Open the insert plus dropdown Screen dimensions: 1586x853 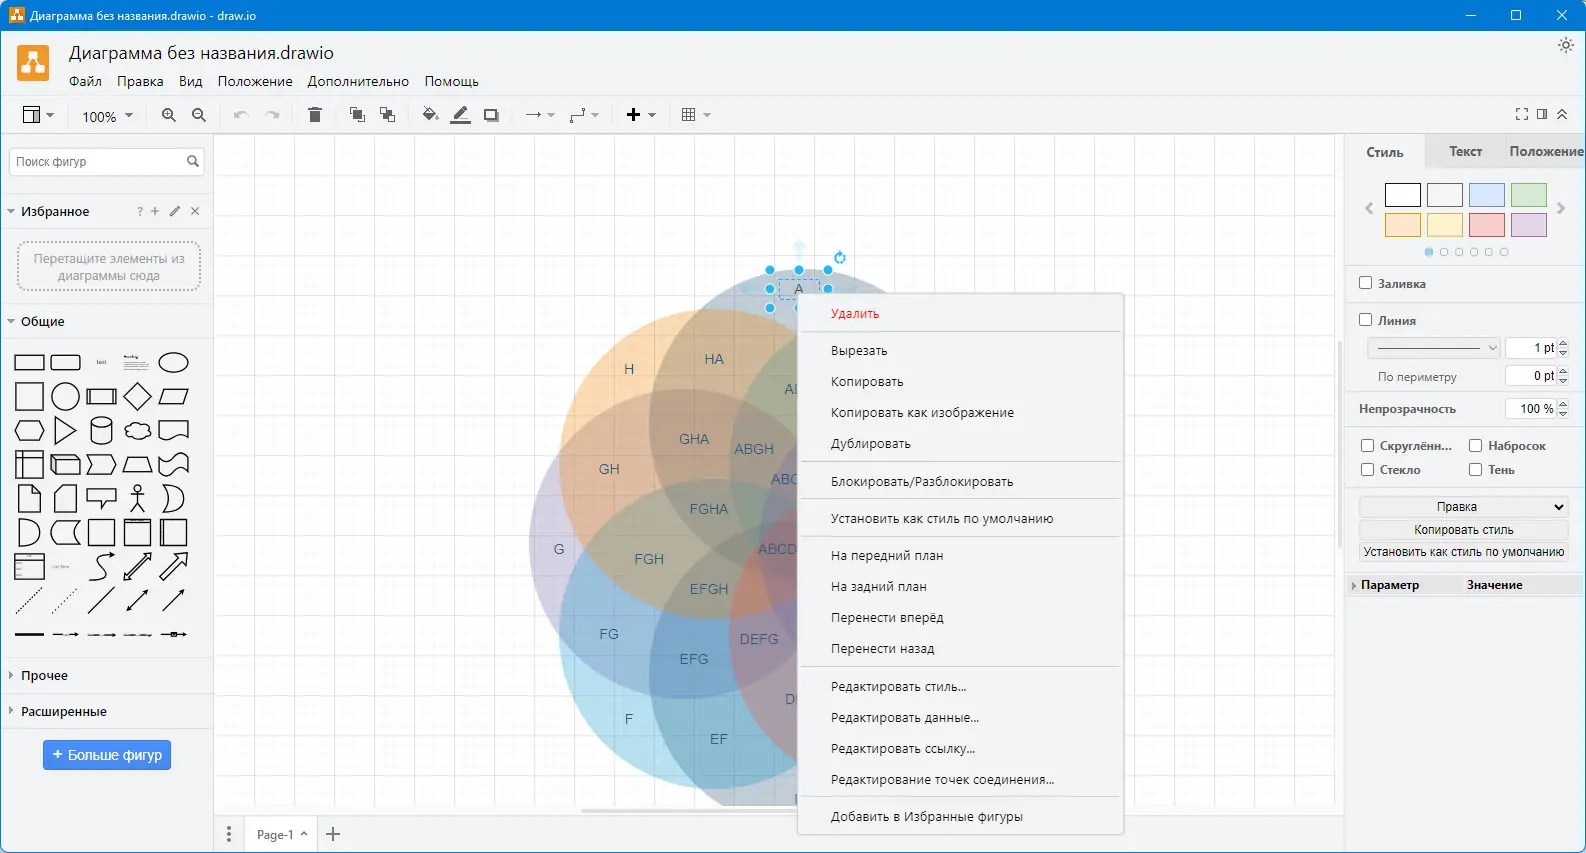pyautogui.click(x=641, y=115)
